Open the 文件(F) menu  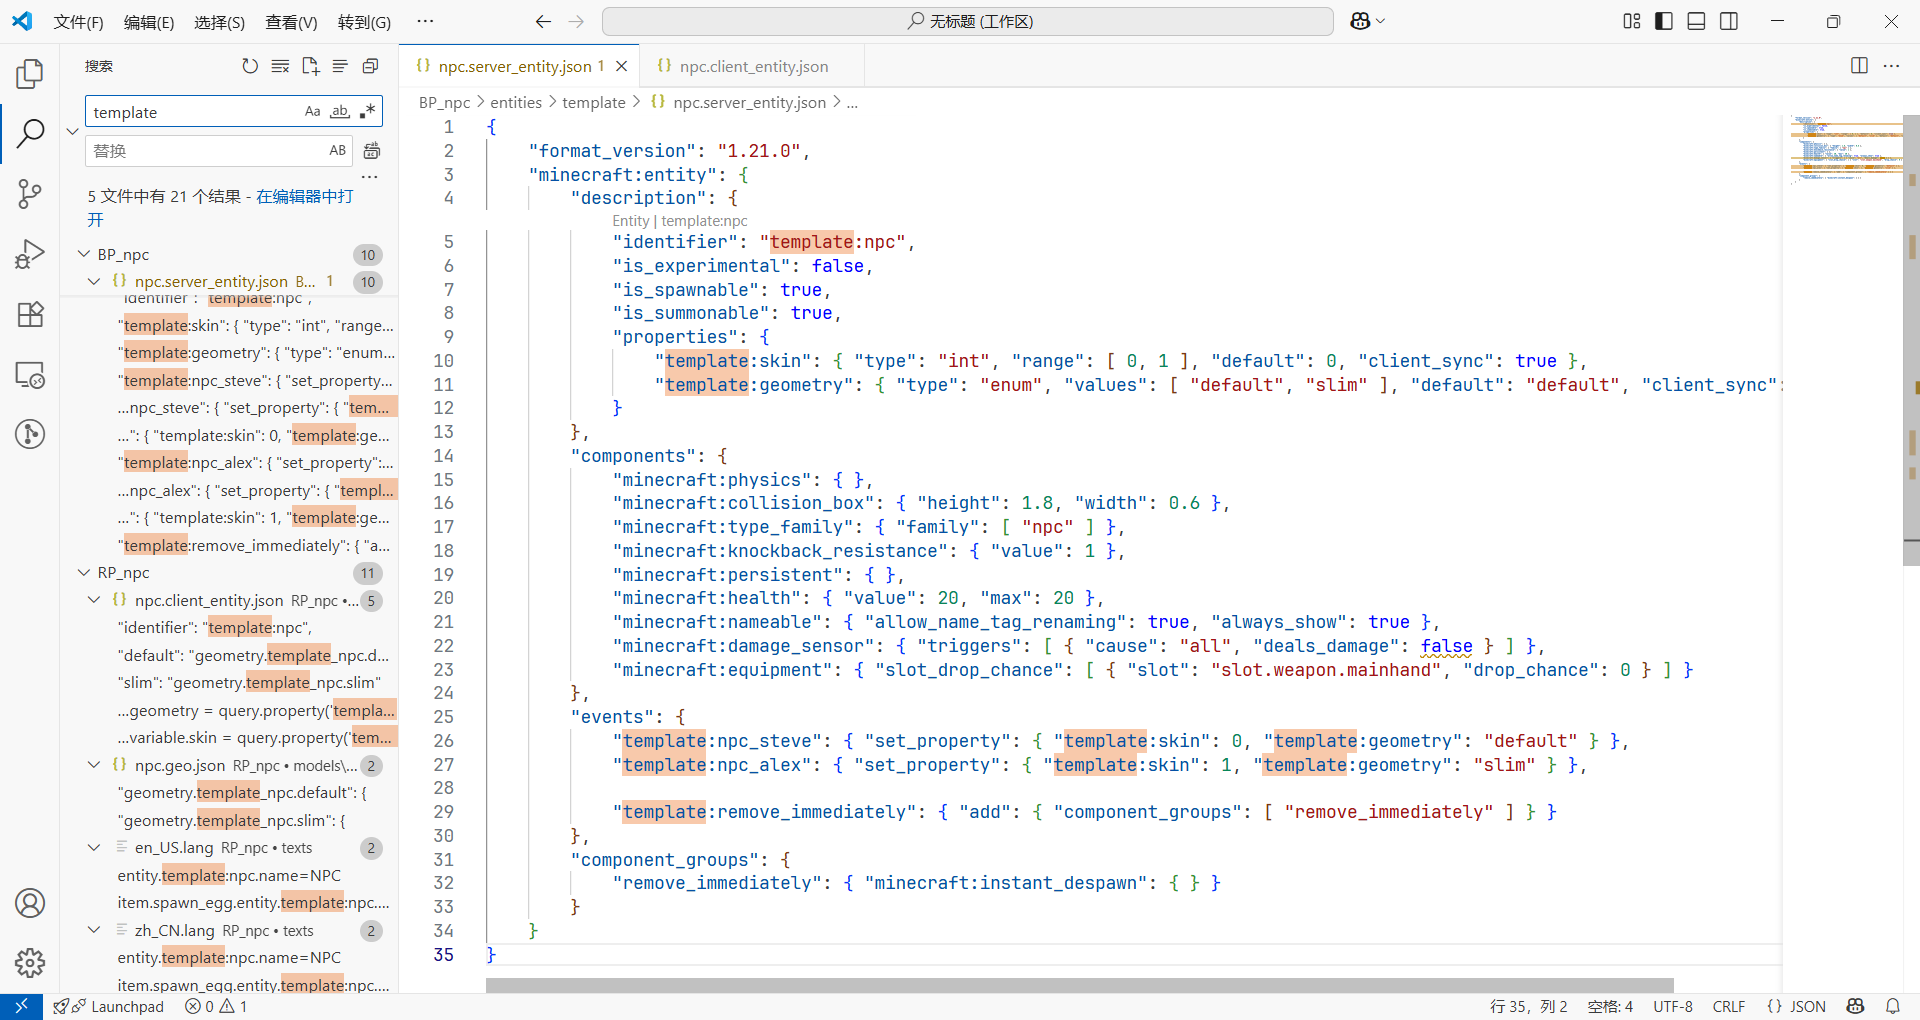click(x=78, y=22)
